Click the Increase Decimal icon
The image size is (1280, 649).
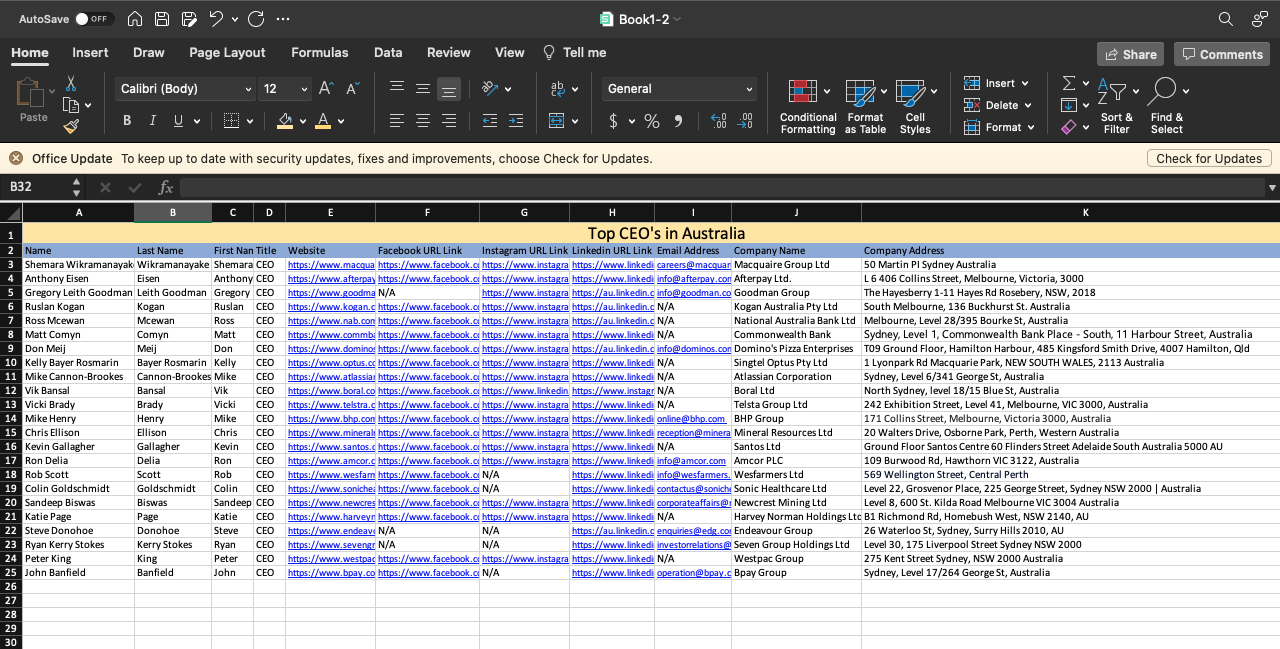point(718,121)
